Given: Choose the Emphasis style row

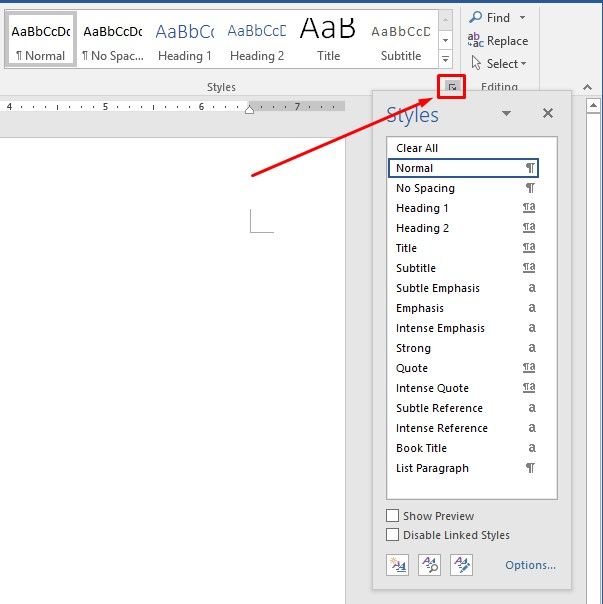Looking at the screenshot, I should (463, 308).
